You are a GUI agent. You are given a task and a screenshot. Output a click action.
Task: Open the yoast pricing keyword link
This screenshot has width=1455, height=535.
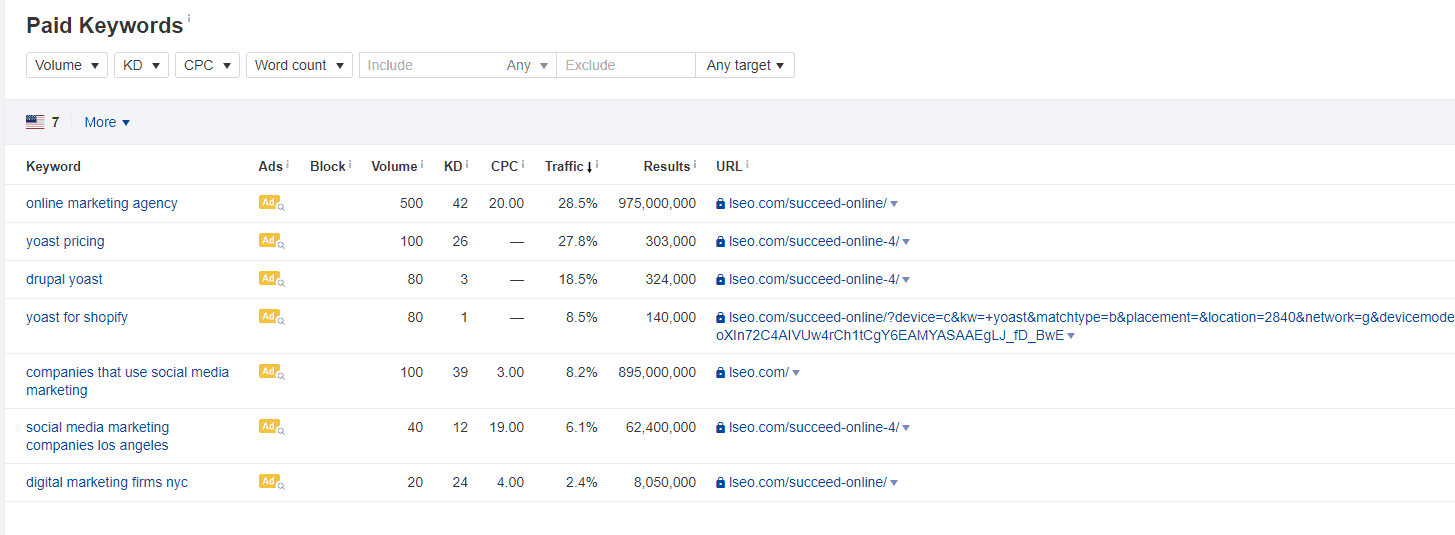point(65,241)
